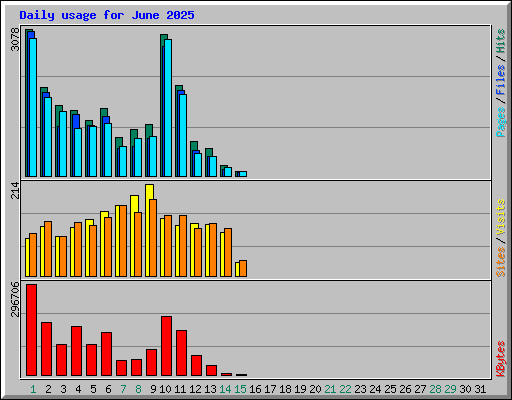Click day 25 on the x-axis
The image size is (512, 400).
click(x=390, y=389)
